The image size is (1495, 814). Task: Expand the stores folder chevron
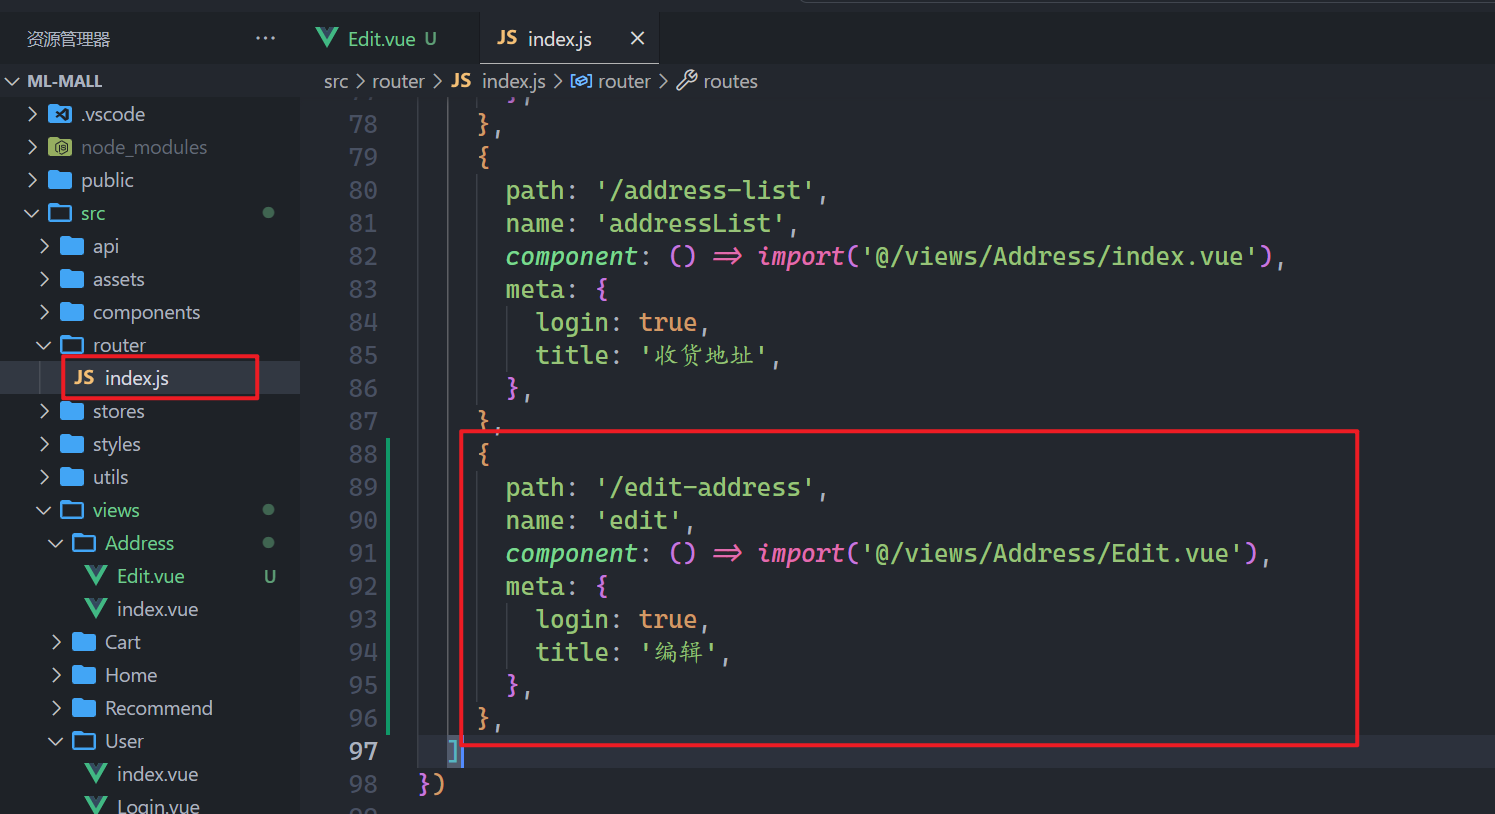[x=44, y=411]
